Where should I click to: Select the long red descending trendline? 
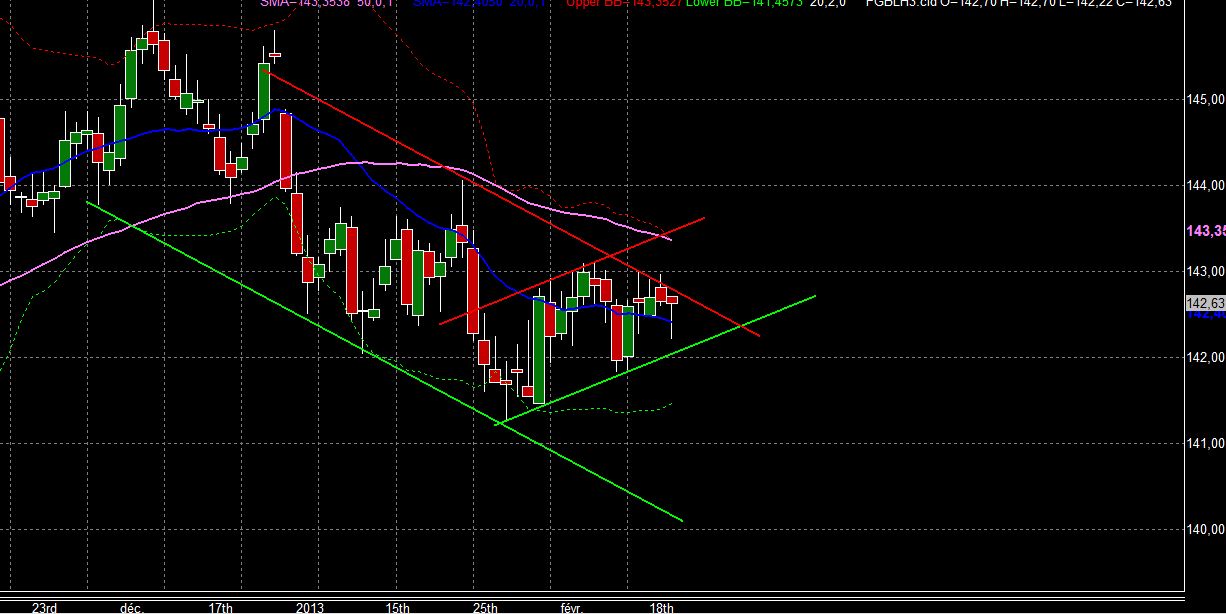510,203
